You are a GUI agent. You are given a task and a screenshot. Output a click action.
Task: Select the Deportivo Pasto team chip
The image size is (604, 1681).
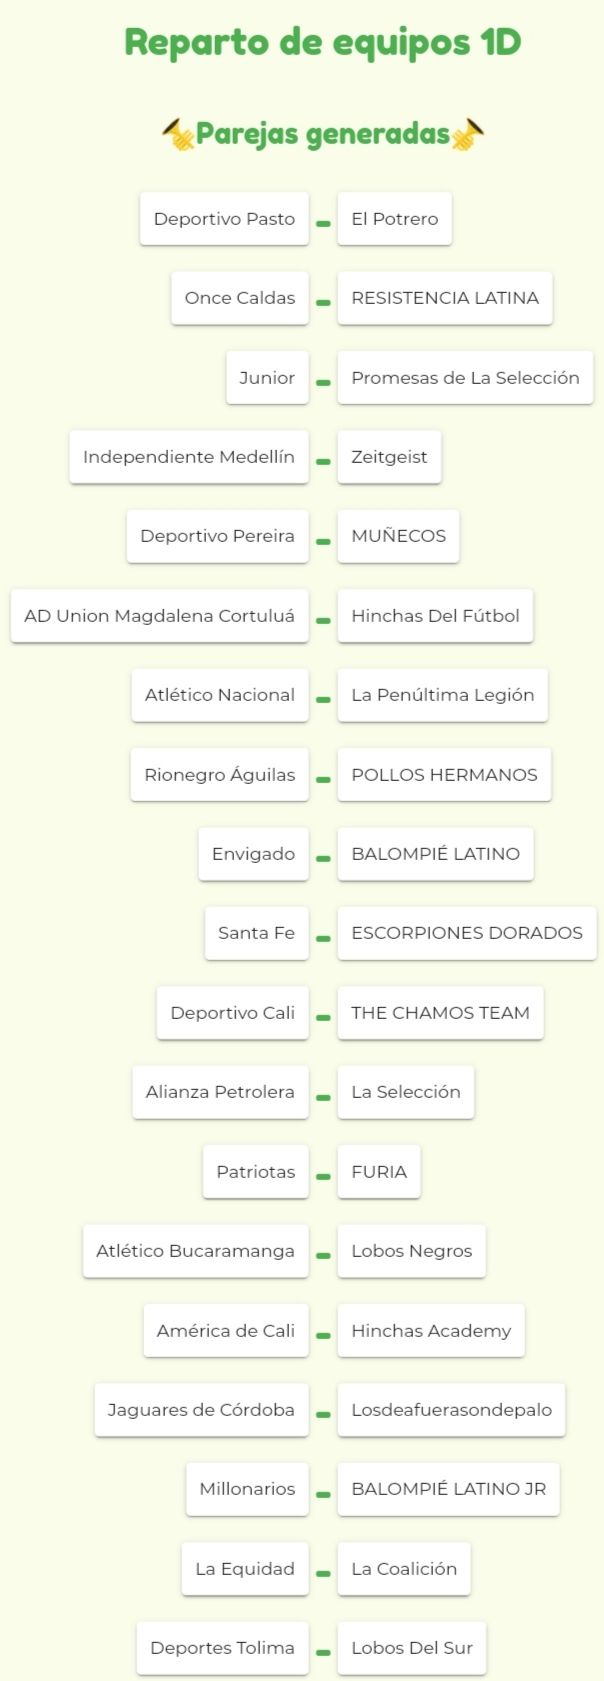coord(224,219)
